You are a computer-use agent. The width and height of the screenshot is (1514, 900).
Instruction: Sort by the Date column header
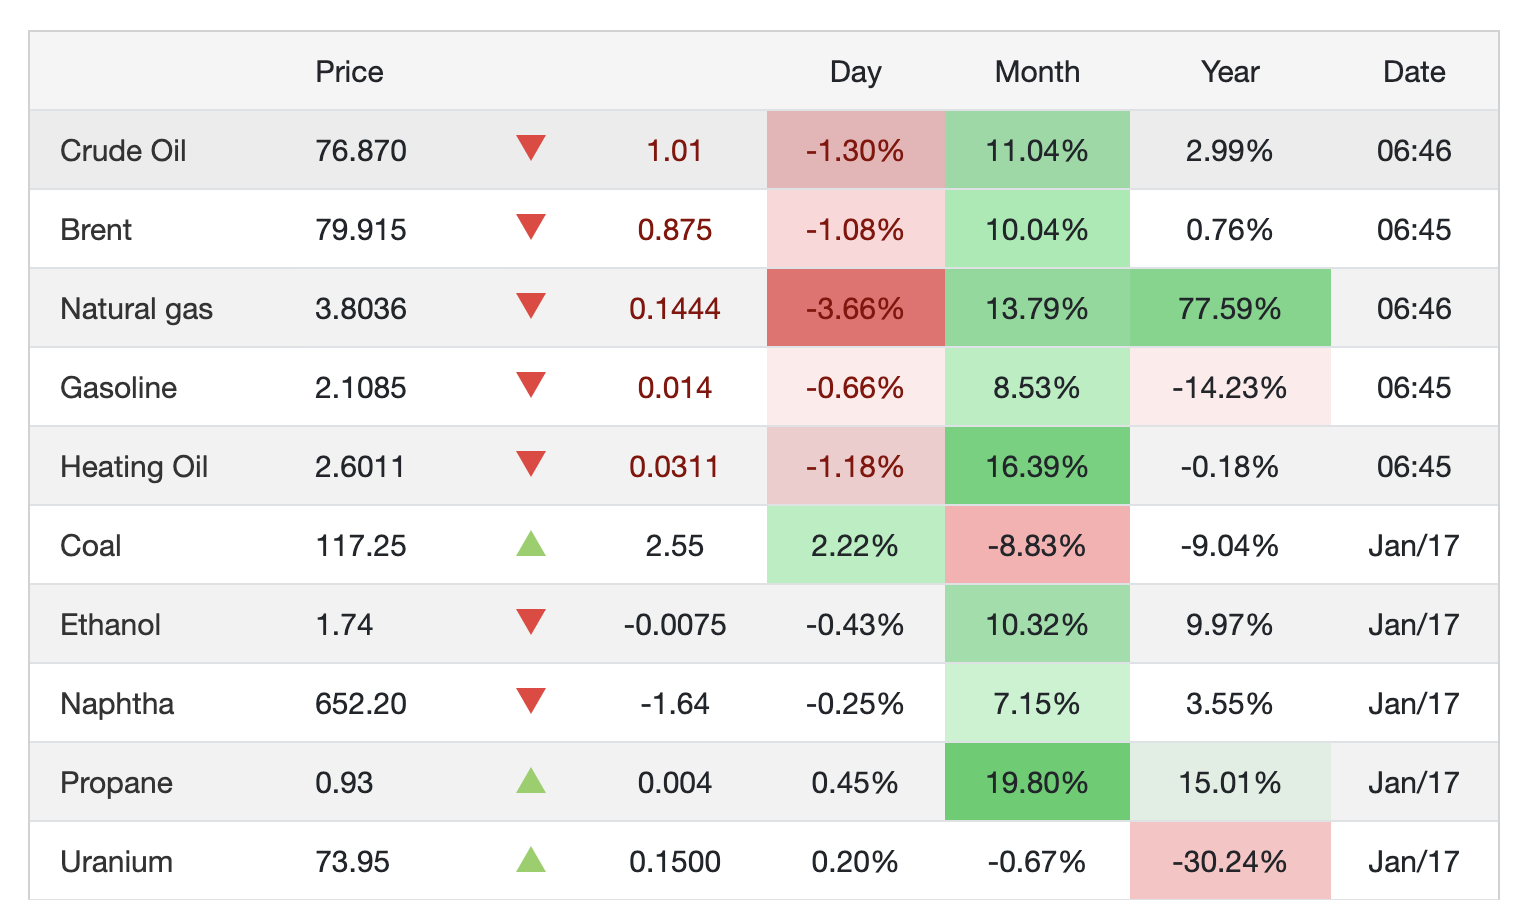click(x=1414, y=72)
